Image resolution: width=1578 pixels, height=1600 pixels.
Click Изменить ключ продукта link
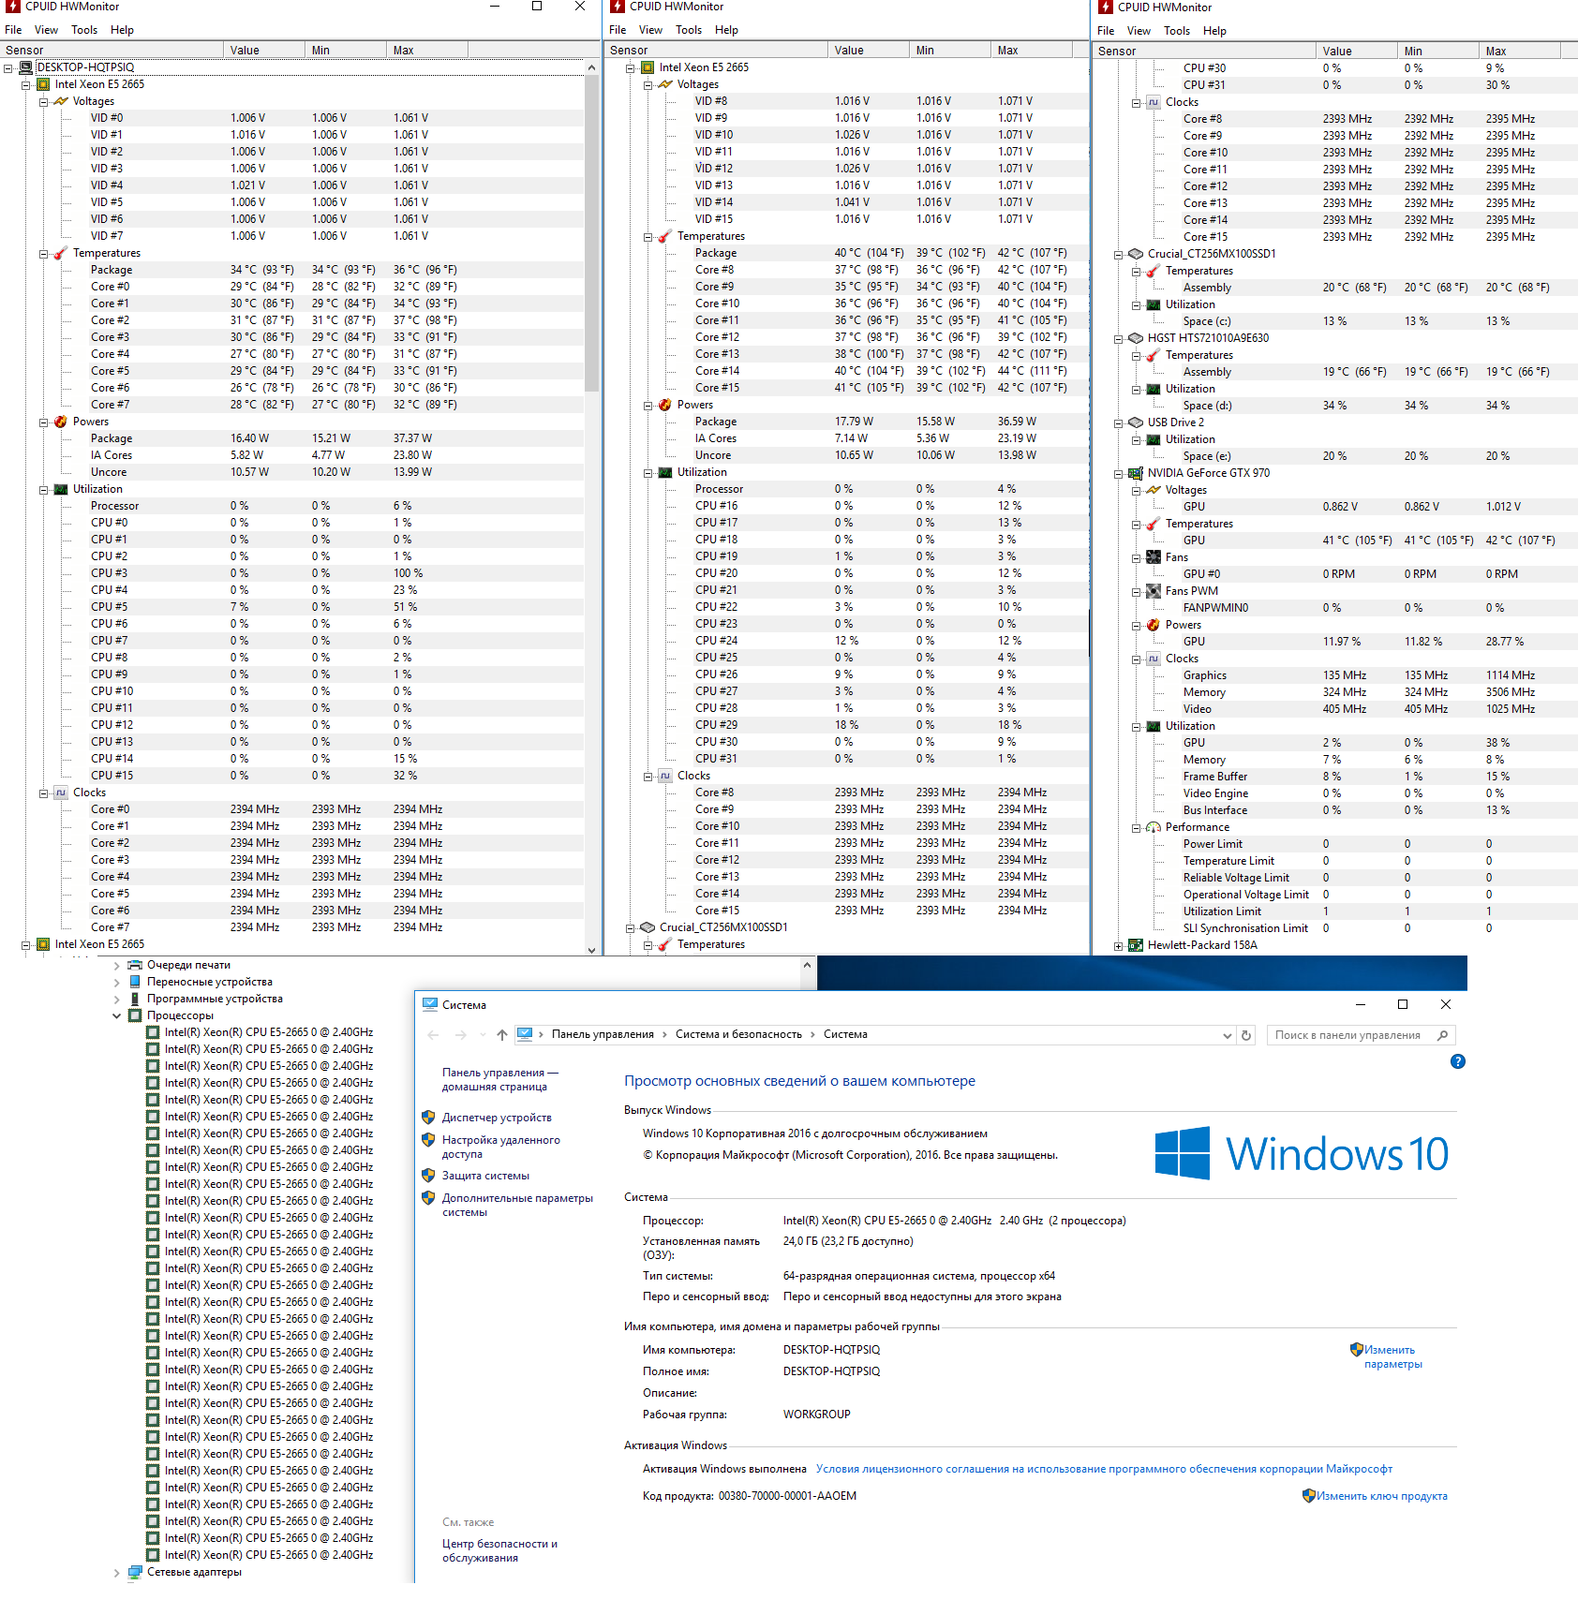[1381, 1496]
